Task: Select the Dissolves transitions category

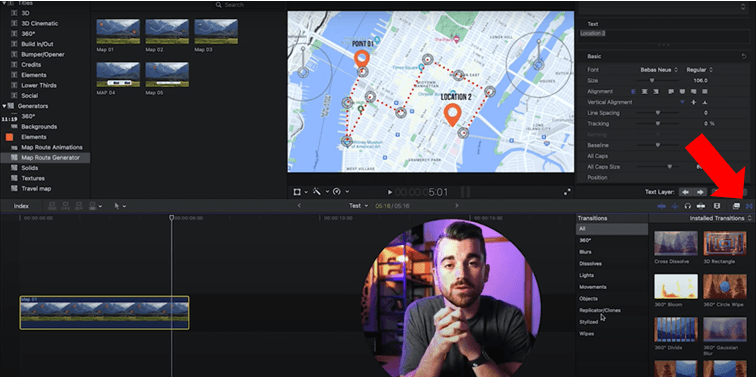Action: (x=591, y=264)
